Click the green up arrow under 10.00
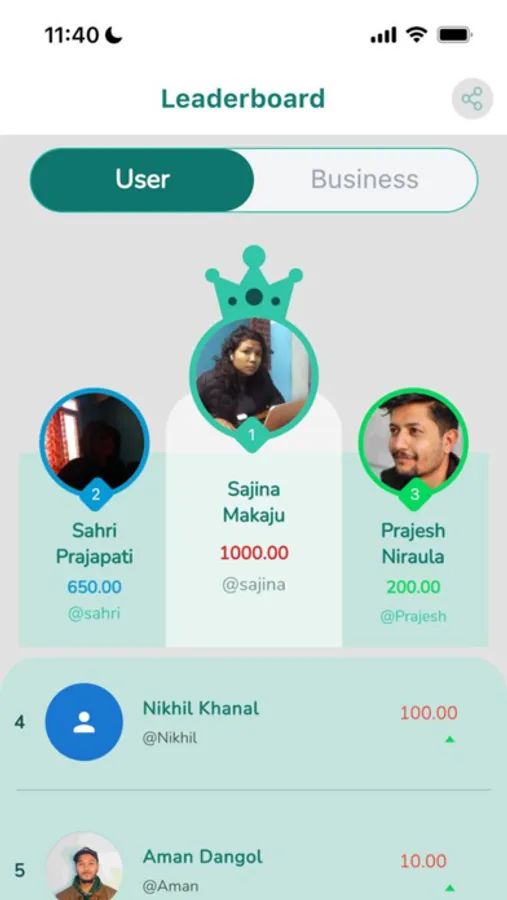Screen dimensions: 507x900 450,888
